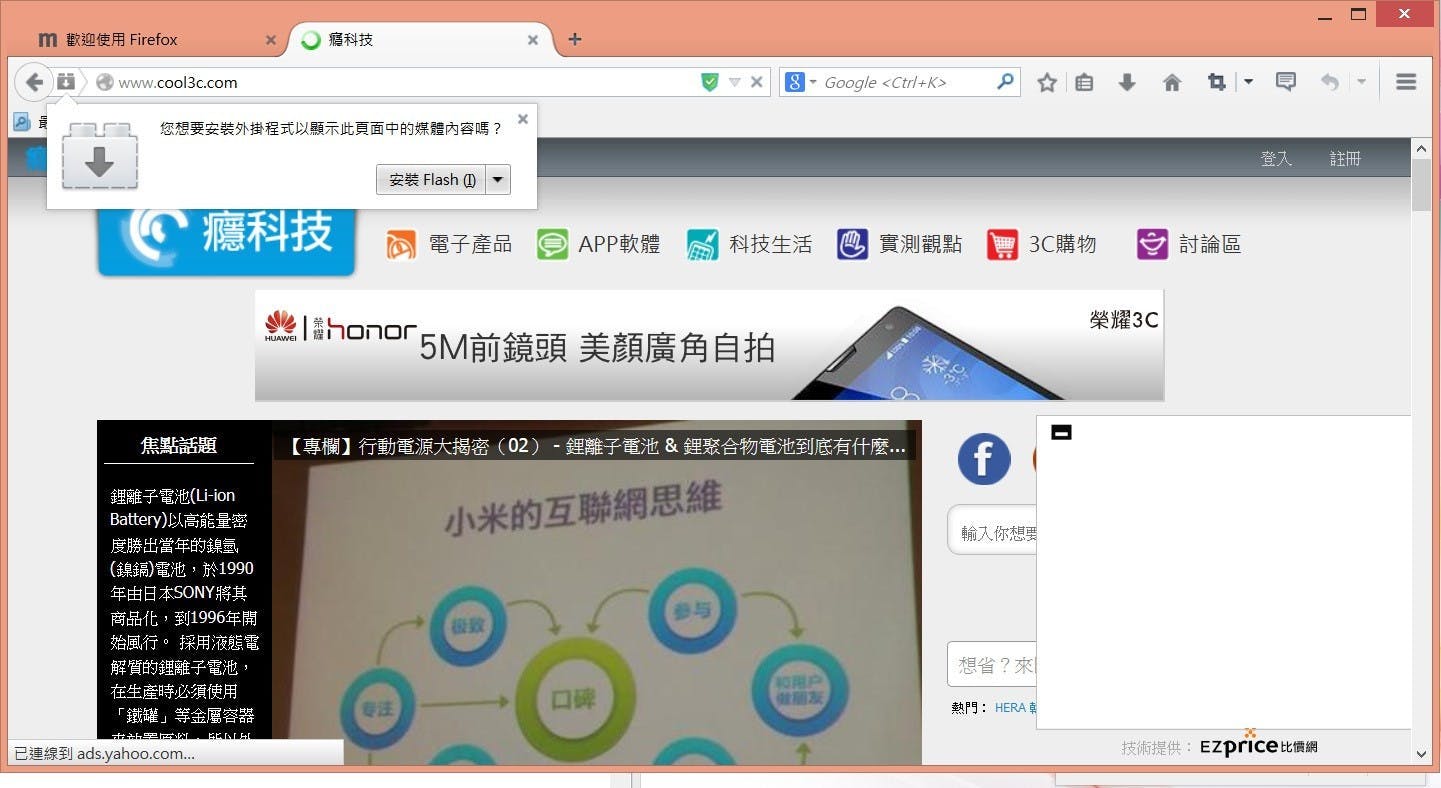Open the 3C購物 menu
The height and width of the screenshot is (788, 1441).
[x=1041, y=244]
